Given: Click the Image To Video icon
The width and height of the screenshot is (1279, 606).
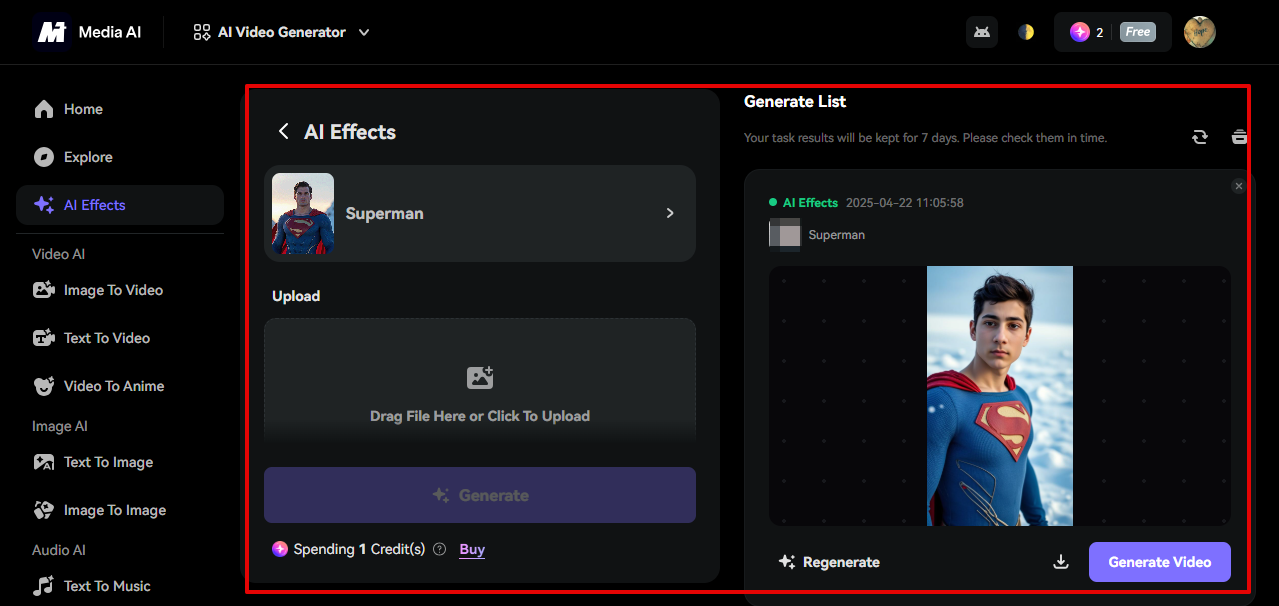Looking at the screenshot, I should [44, 290].
